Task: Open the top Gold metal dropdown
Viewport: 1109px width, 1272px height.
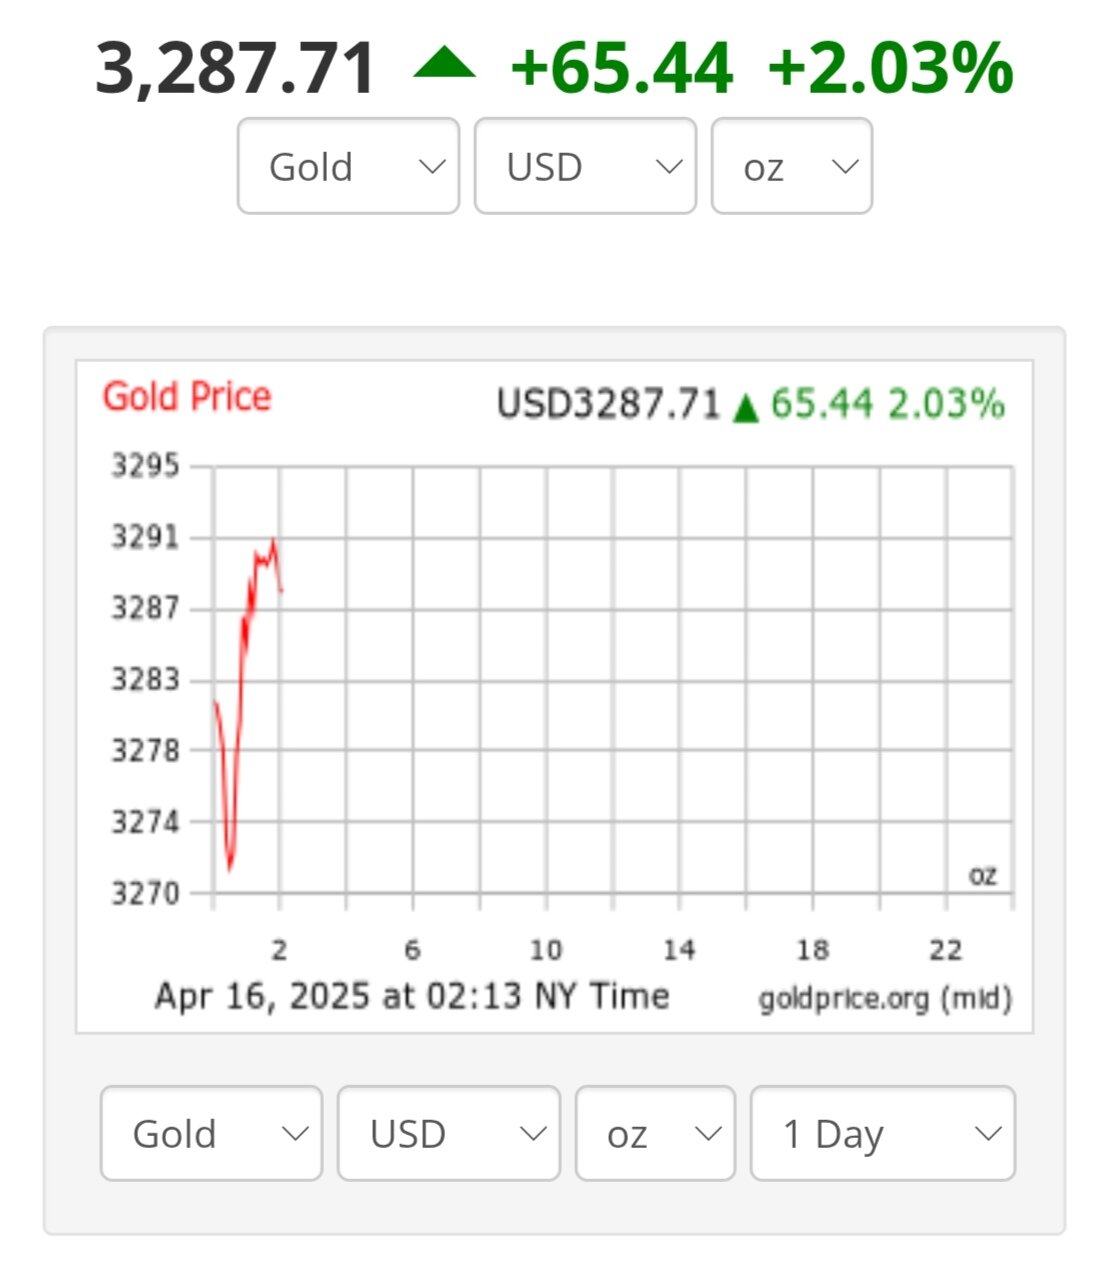Action: pyautogui.click(x=348, y=166)
